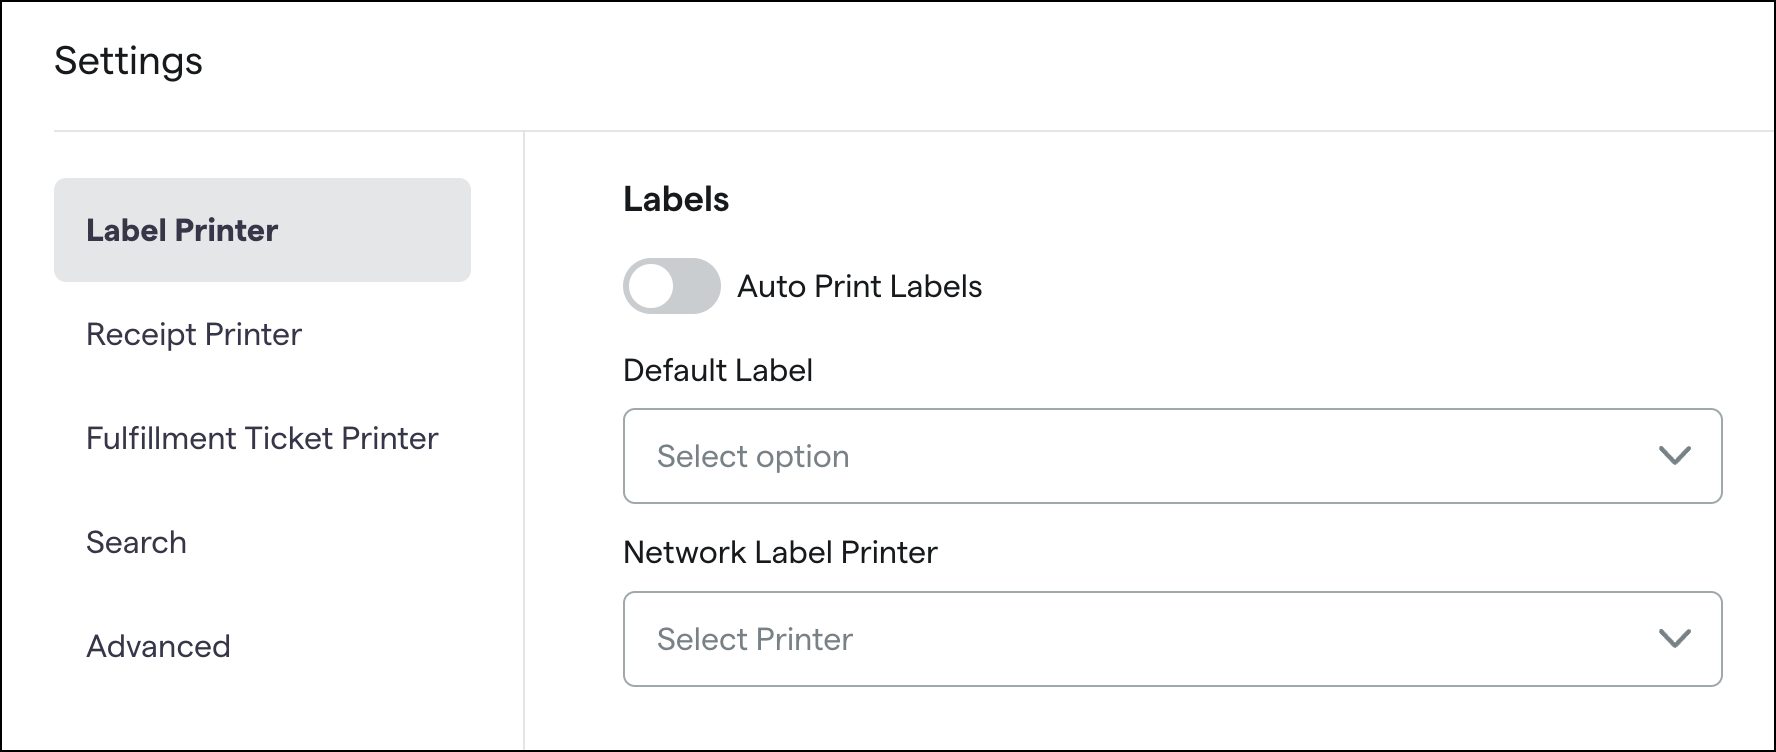This screenshot has width=1776, height=752.
Task: Click the Network Label Printer label text
Action: pos(781,552)
